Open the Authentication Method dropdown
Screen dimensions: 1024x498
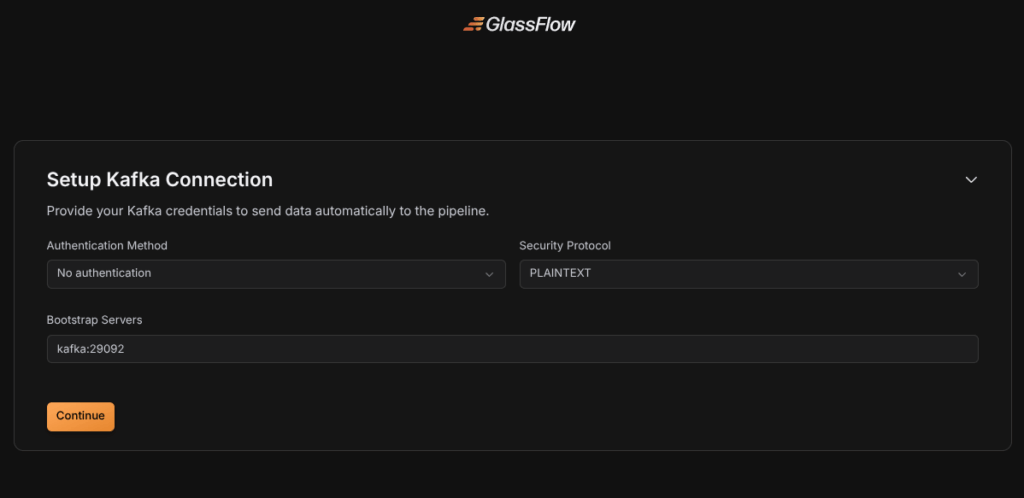pos(275,274)
